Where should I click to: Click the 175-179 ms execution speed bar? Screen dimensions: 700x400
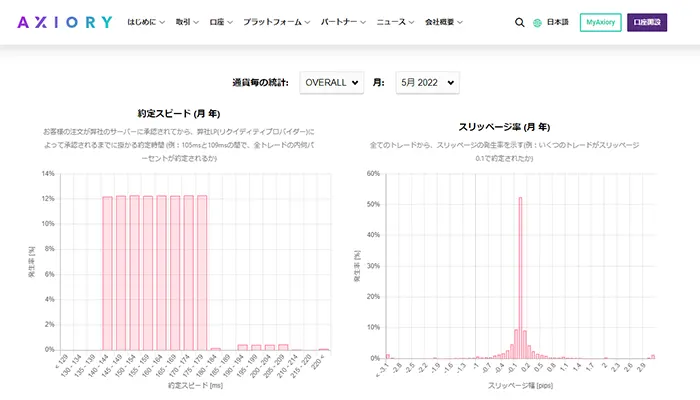pyautogui.click(x=202, y=273)
